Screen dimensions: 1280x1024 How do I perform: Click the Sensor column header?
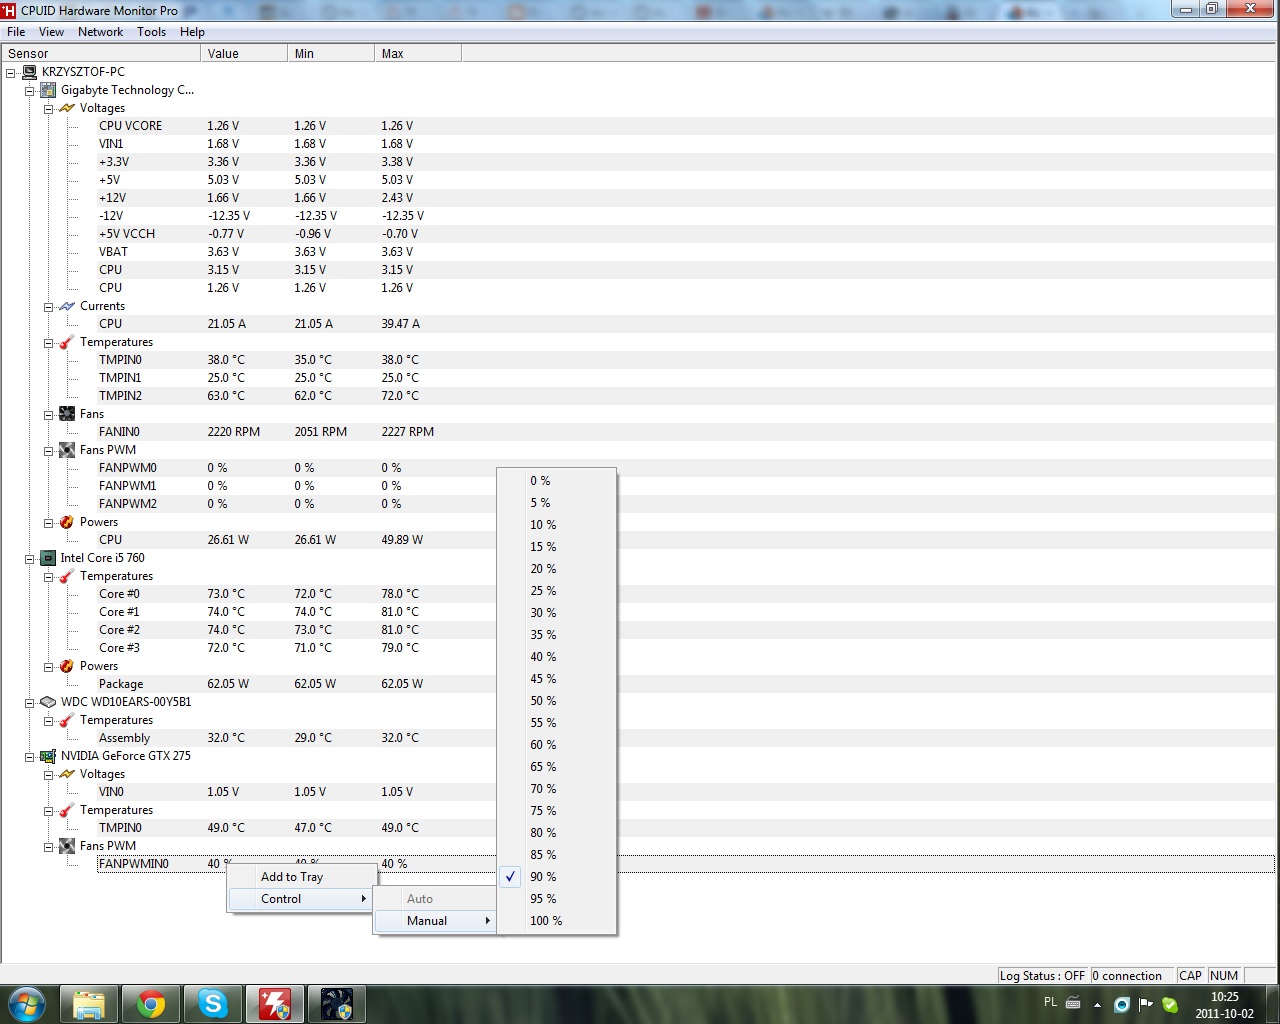(101, 54)
